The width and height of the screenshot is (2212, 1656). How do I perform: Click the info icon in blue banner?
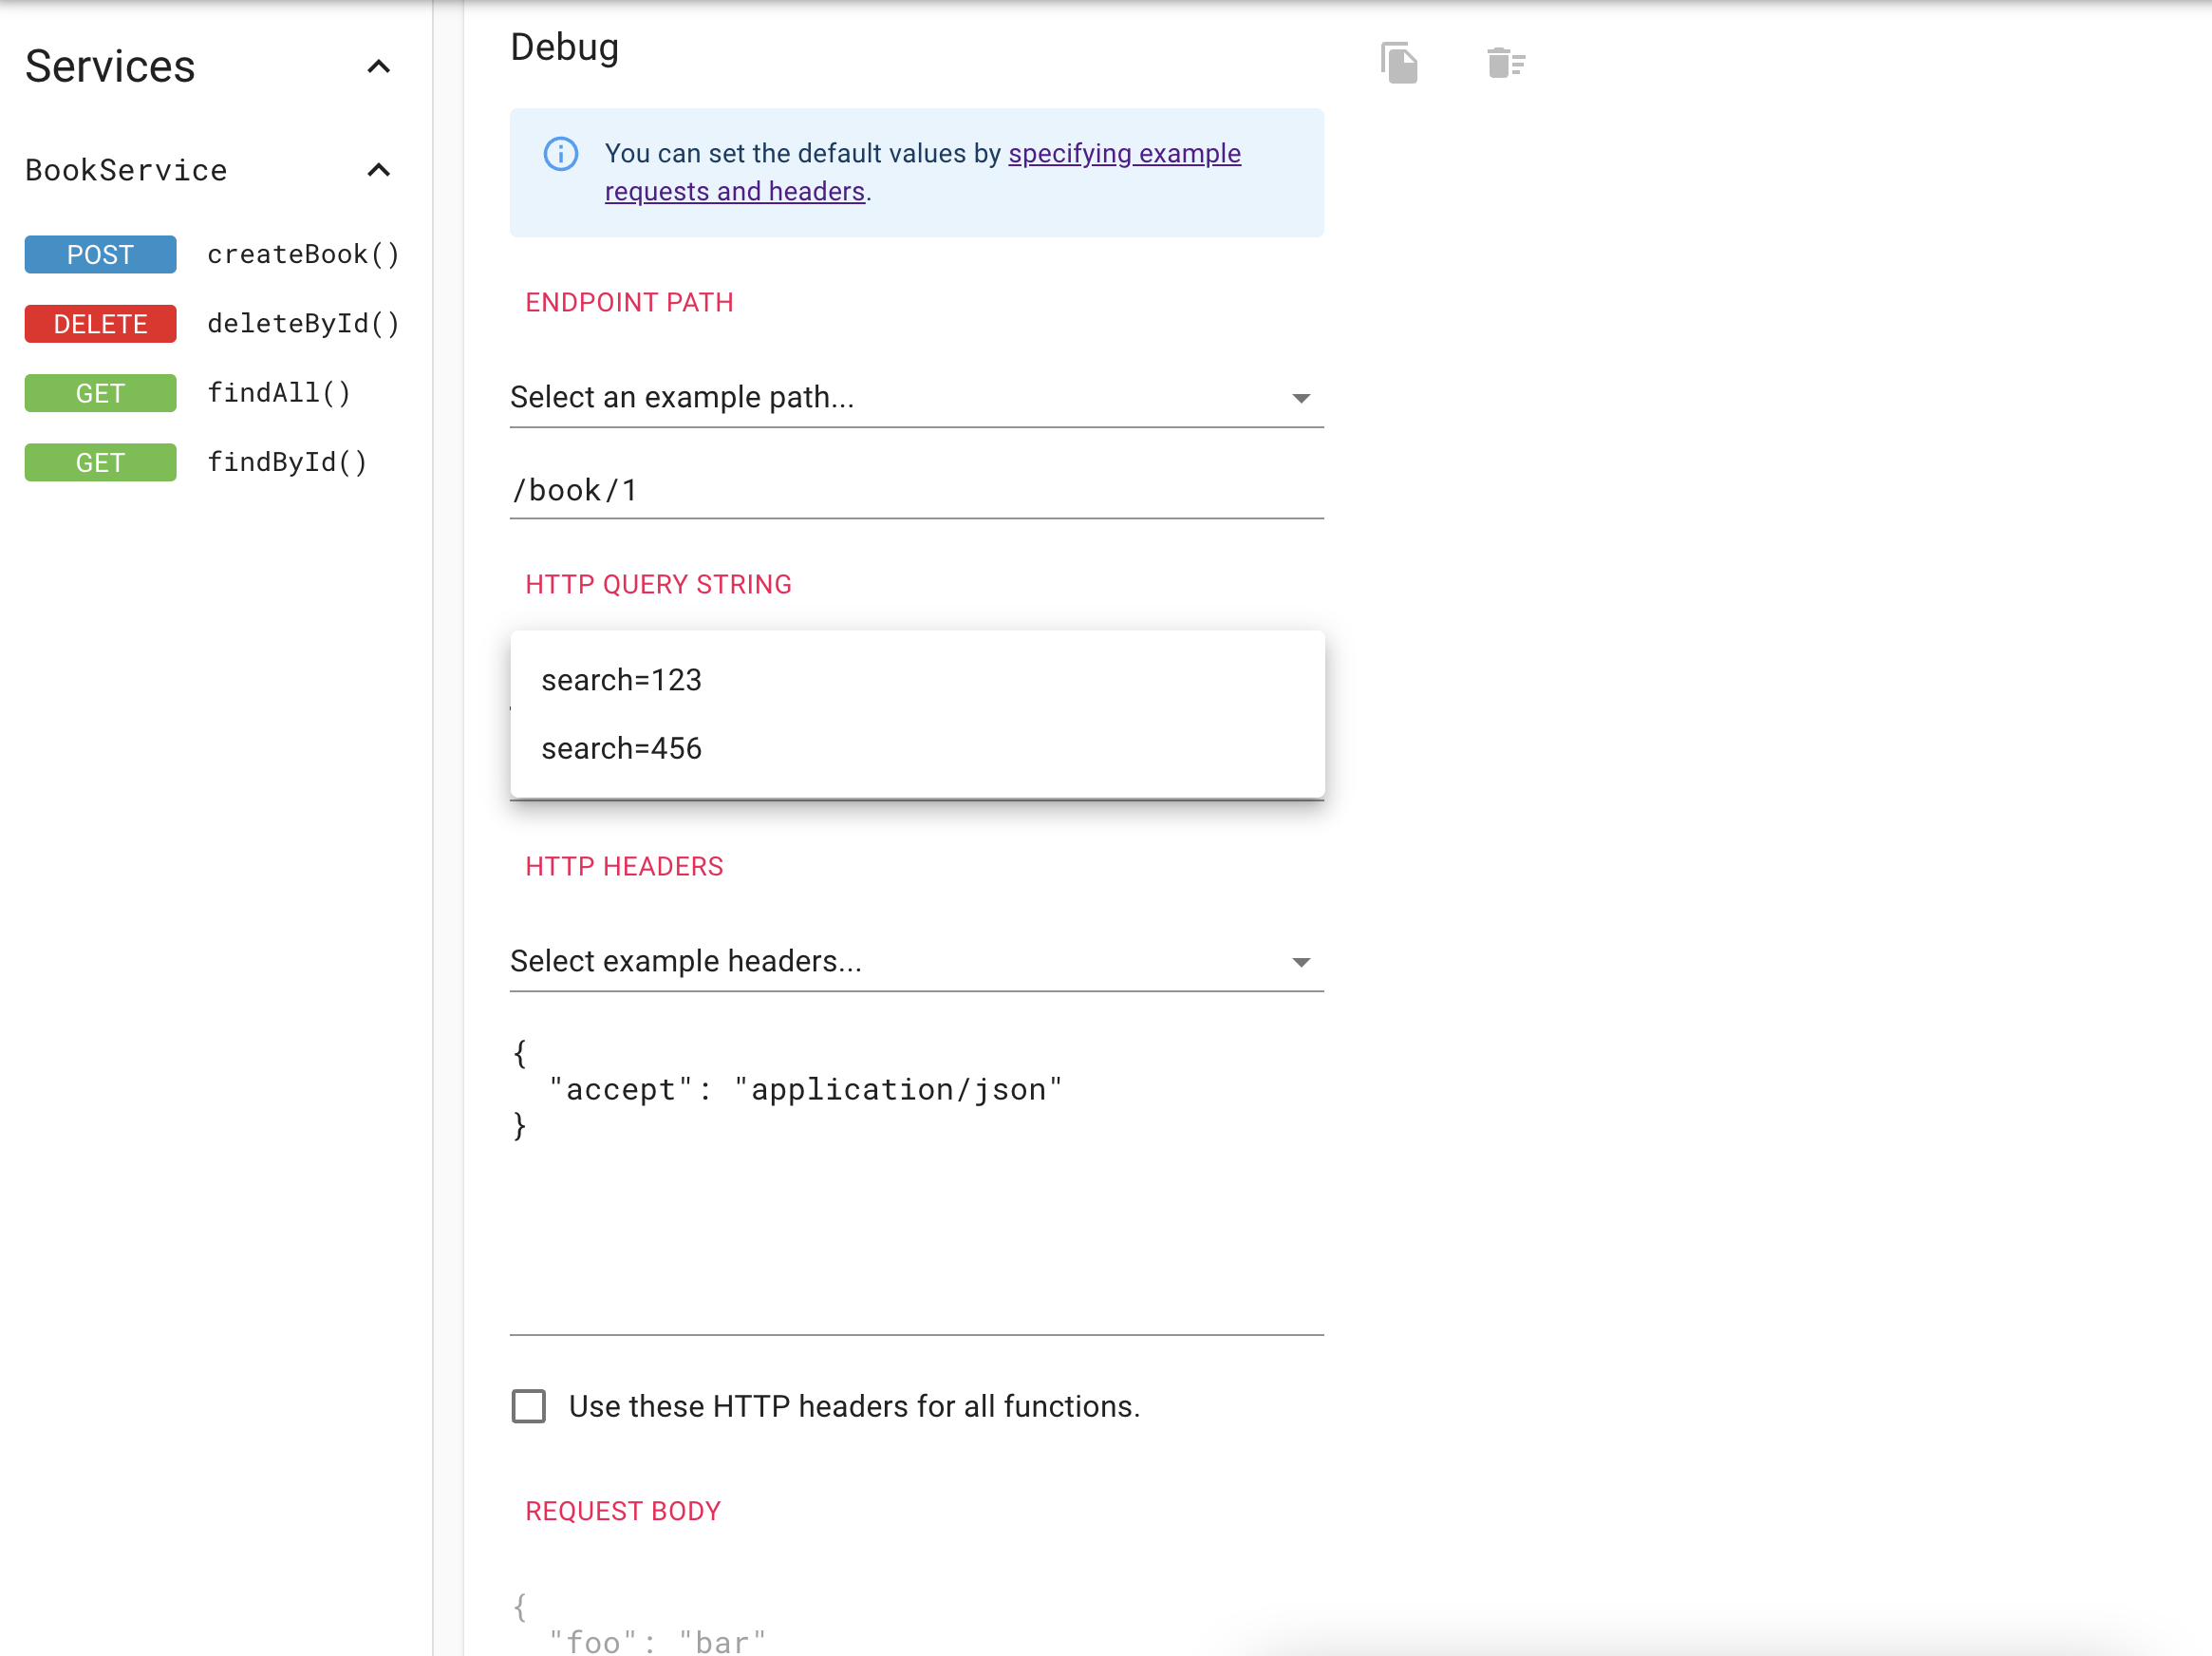tap(560, 154)
